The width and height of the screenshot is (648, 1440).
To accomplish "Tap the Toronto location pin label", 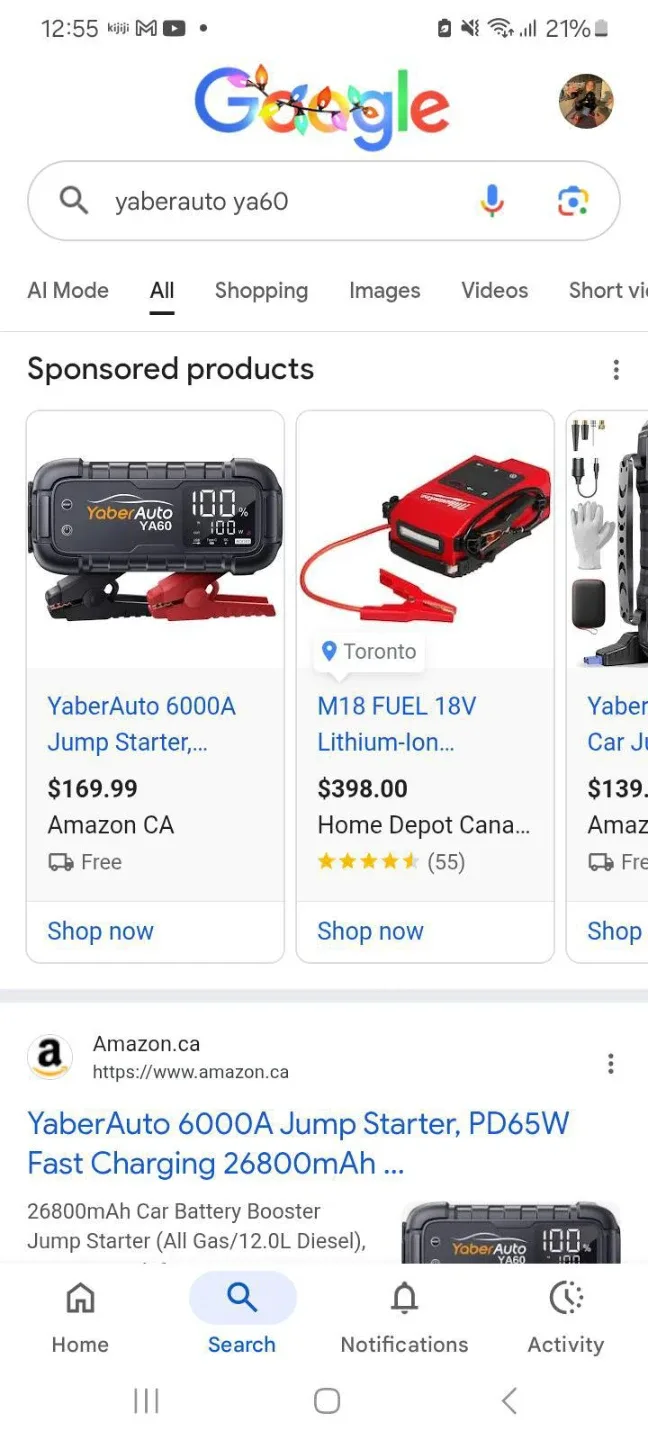I will click(368, 651).
